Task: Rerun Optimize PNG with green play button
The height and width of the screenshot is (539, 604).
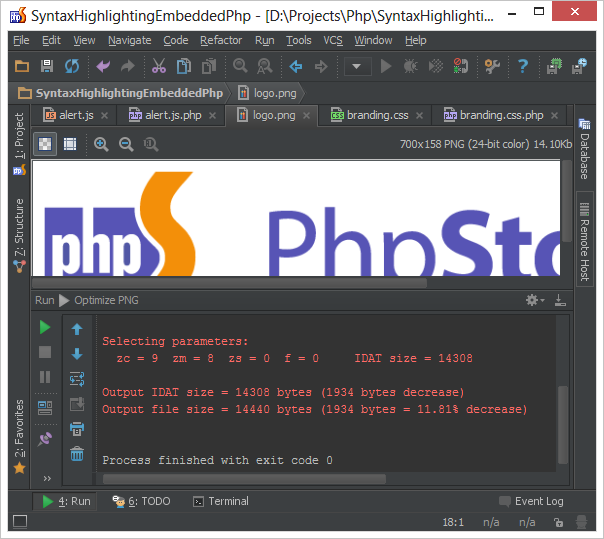Action: tap(45, 327)
